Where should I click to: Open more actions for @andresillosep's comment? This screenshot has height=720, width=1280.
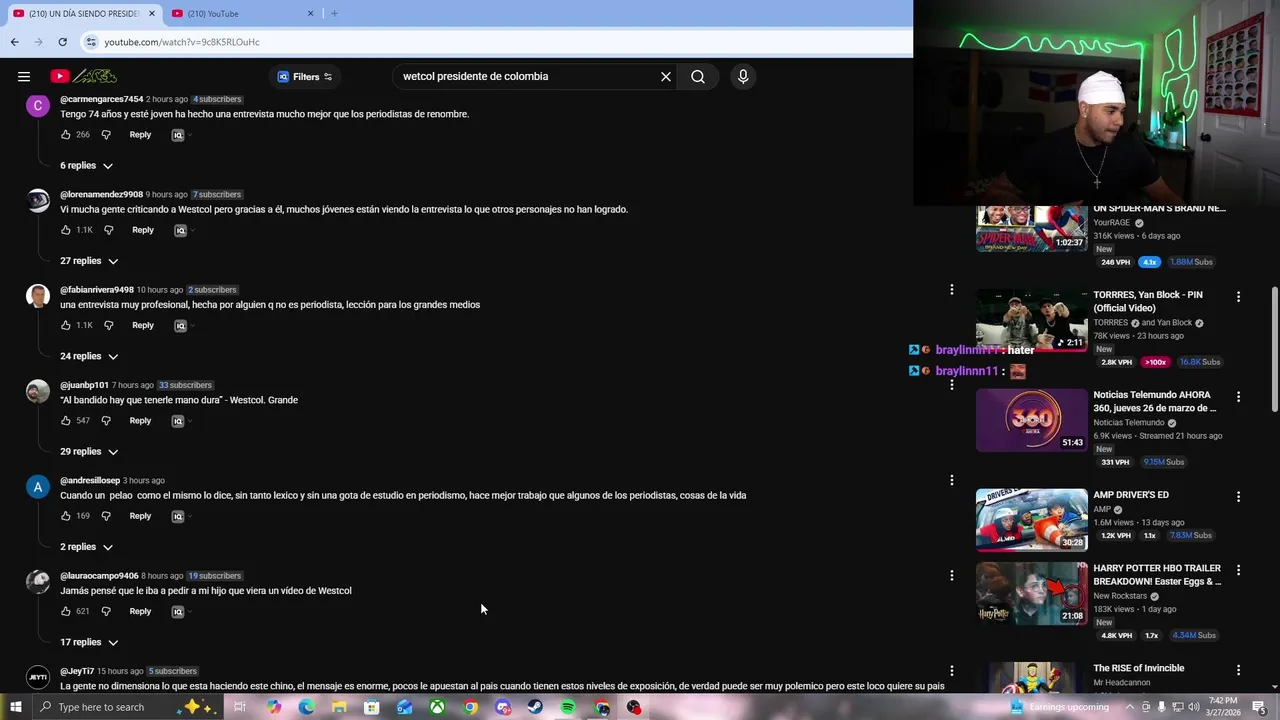[952, 480]
